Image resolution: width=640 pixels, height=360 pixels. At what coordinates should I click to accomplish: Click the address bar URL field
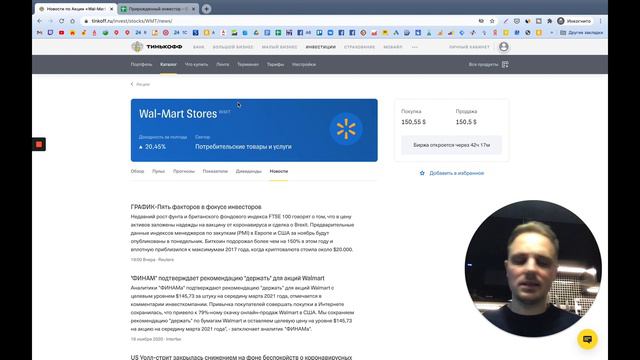tap(278, 21)
